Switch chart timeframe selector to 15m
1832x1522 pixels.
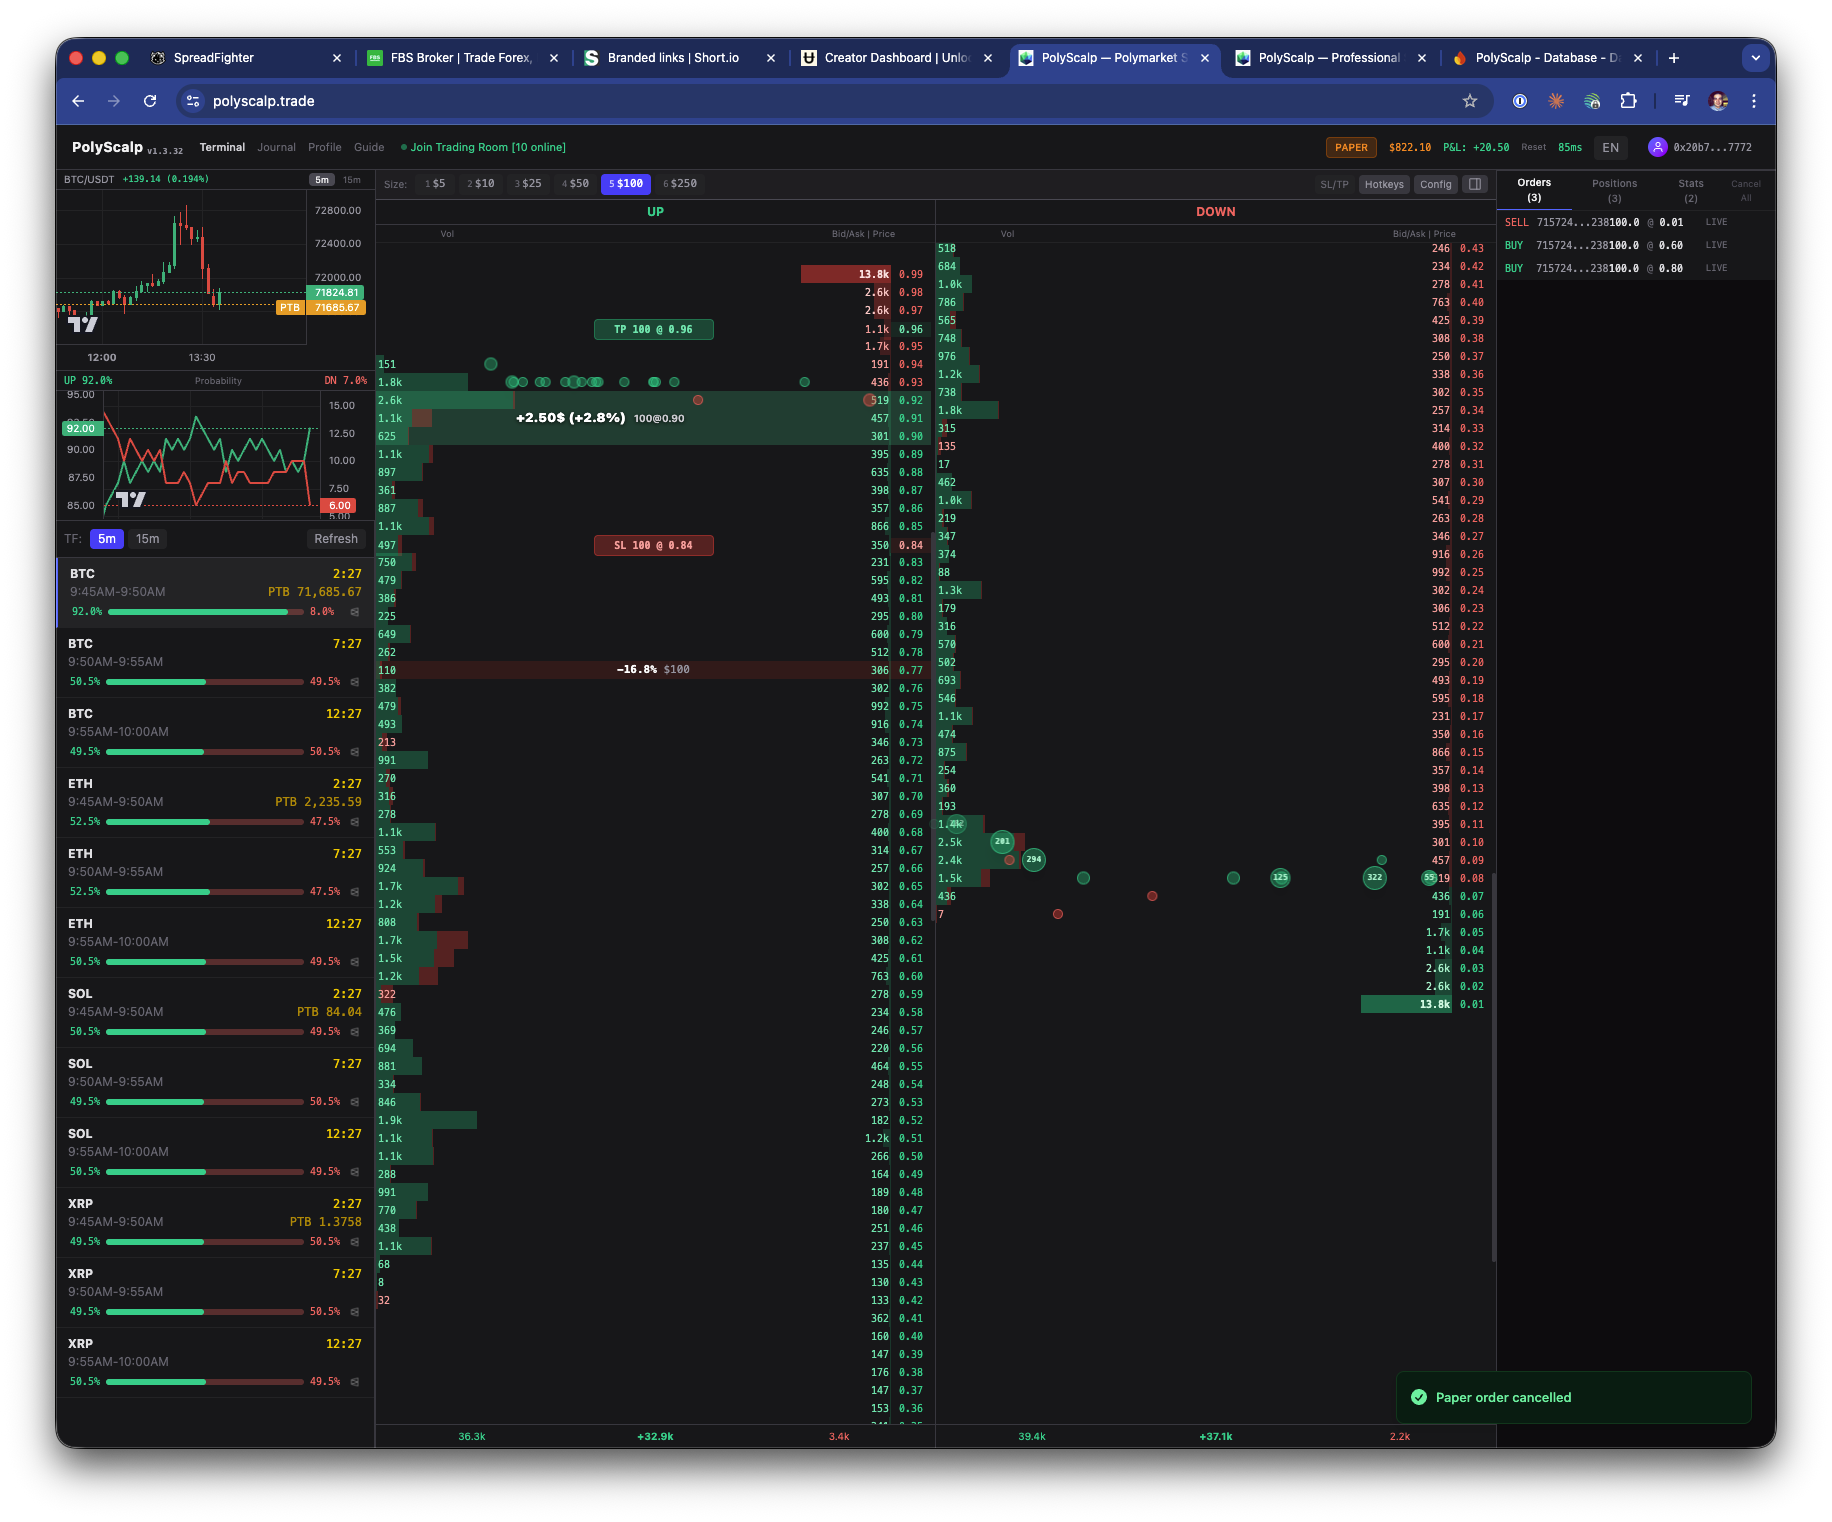[350, 179]
